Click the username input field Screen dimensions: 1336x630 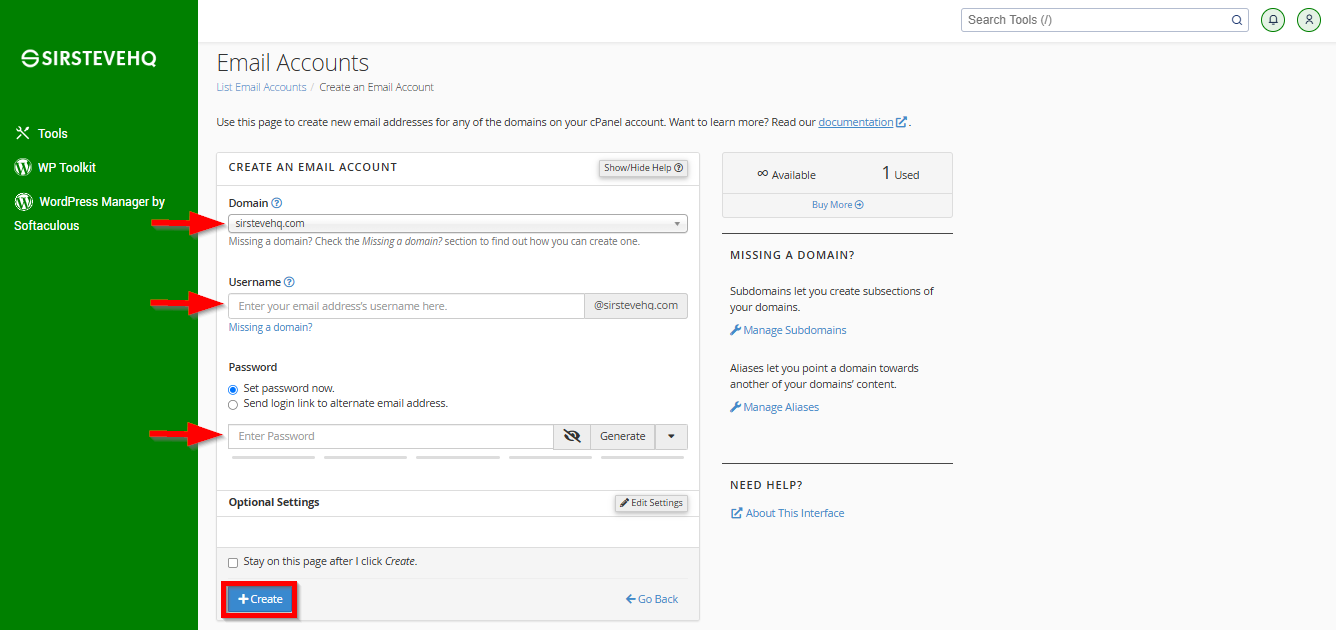[x=406, y=306]
